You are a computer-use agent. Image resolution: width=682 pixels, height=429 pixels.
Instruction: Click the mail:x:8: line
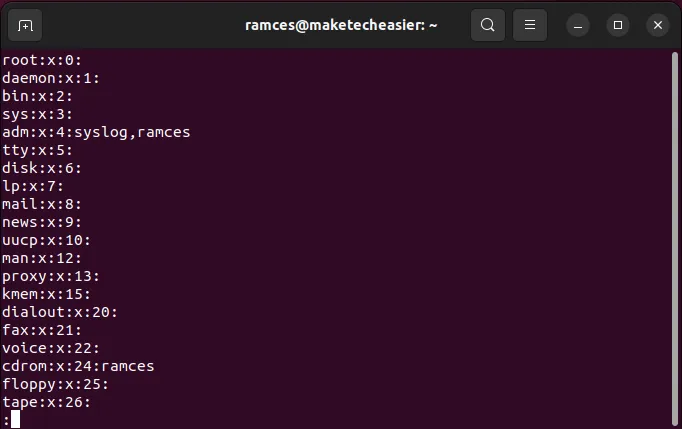point(42,204)
